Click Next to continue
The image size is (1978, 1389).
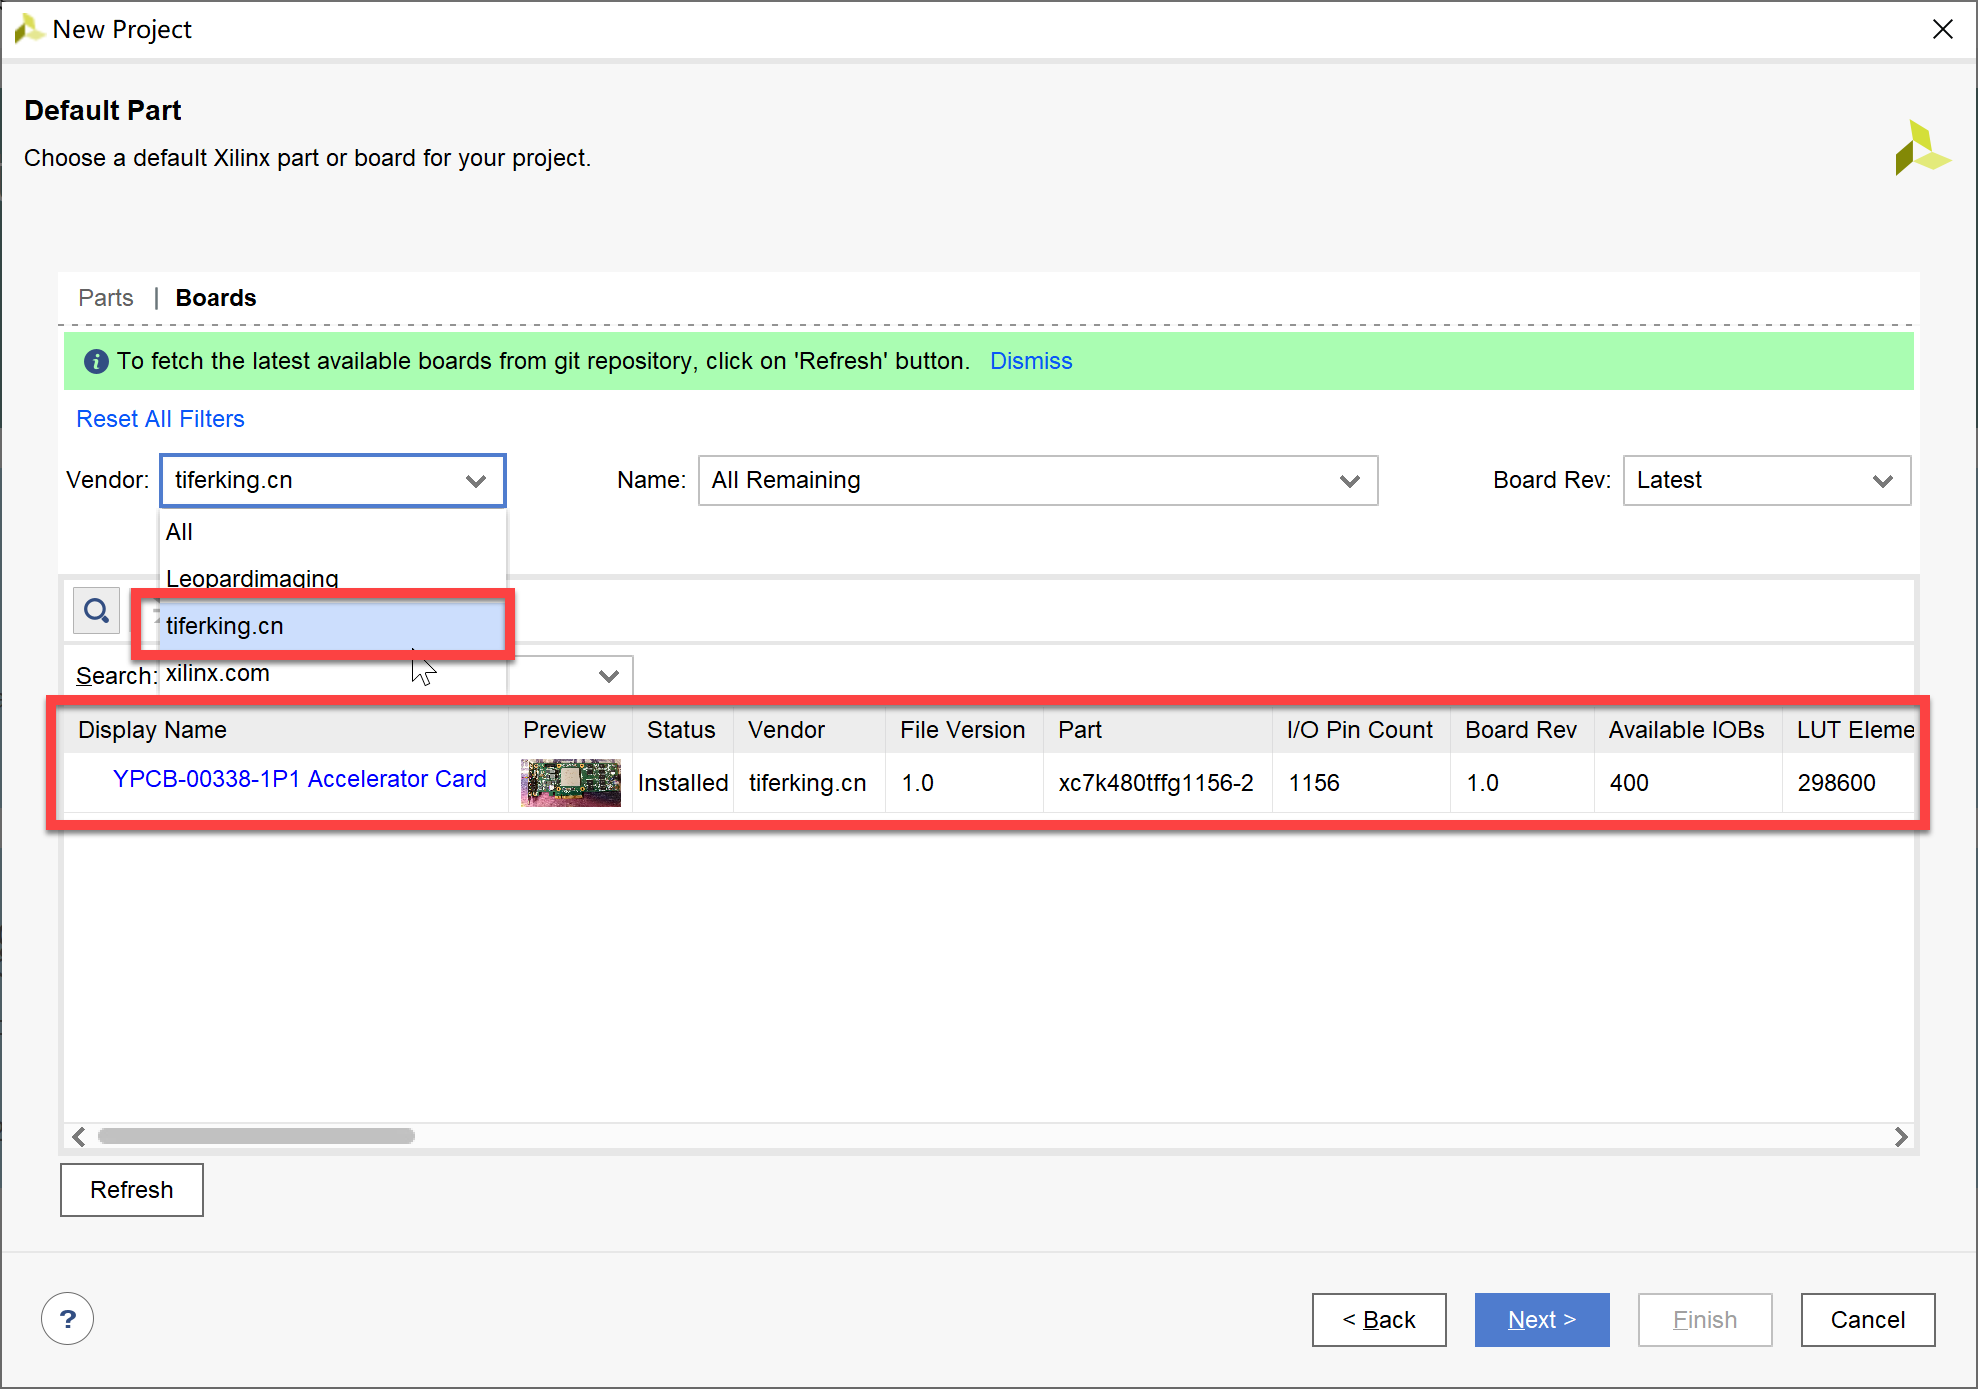click(1541, 1319)
